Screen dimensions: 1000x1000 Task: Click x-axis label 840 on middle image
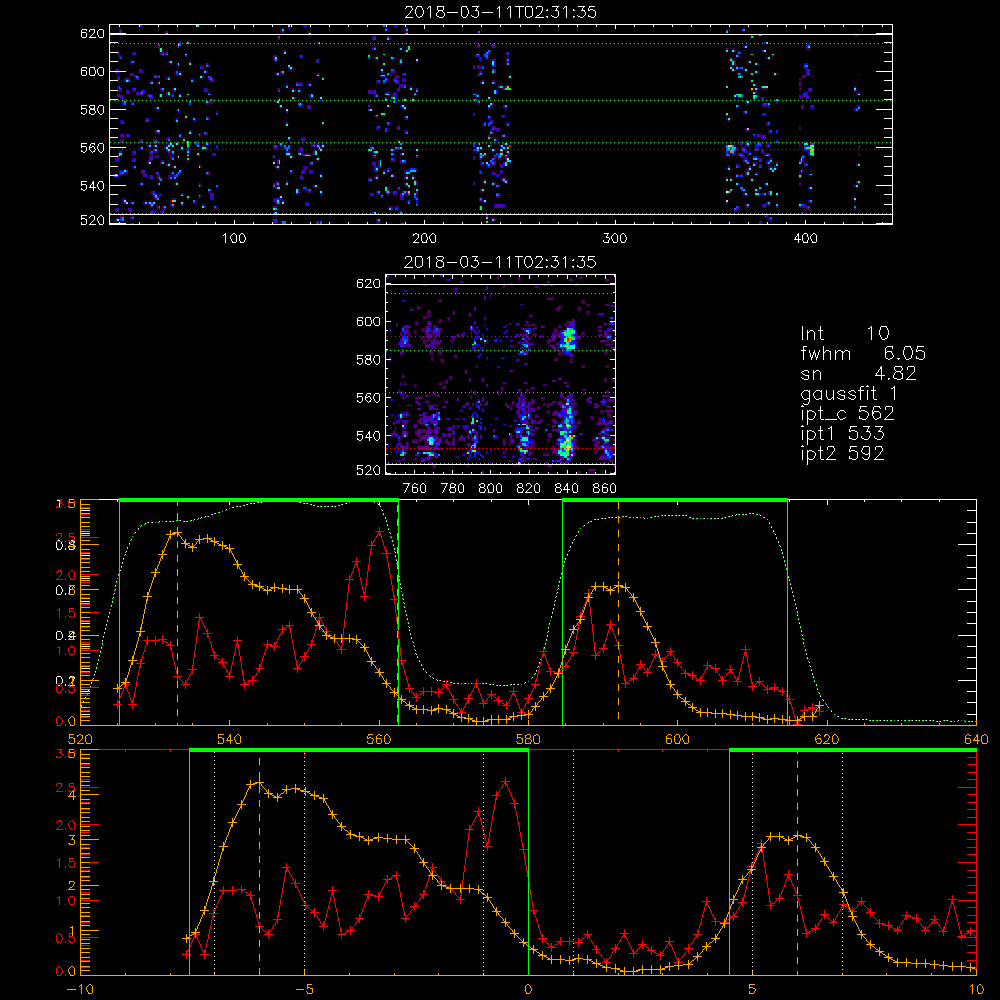[566, 489]
